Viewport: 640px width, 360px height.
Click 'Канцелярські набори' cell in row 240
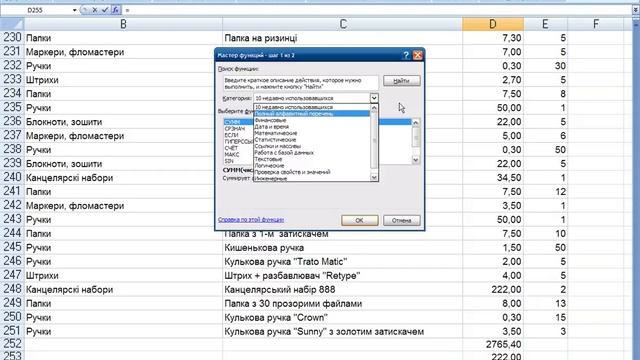point(123,178)
